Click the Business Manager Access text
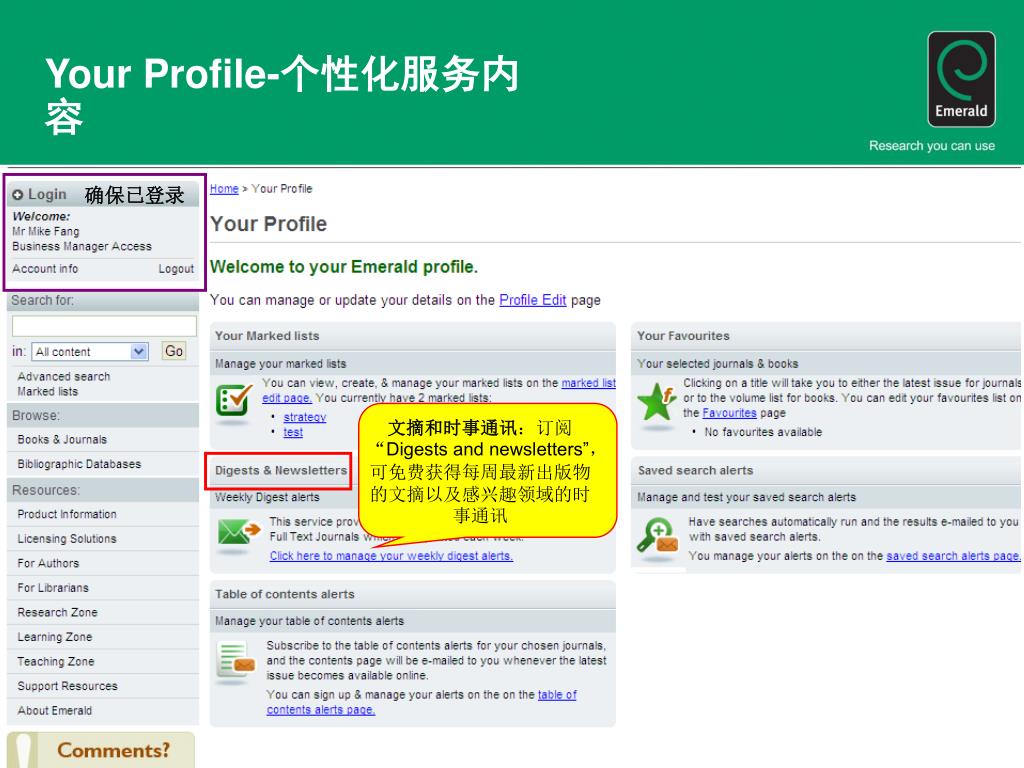Screen dimensions: 1024x768 [x=82, y=246]
